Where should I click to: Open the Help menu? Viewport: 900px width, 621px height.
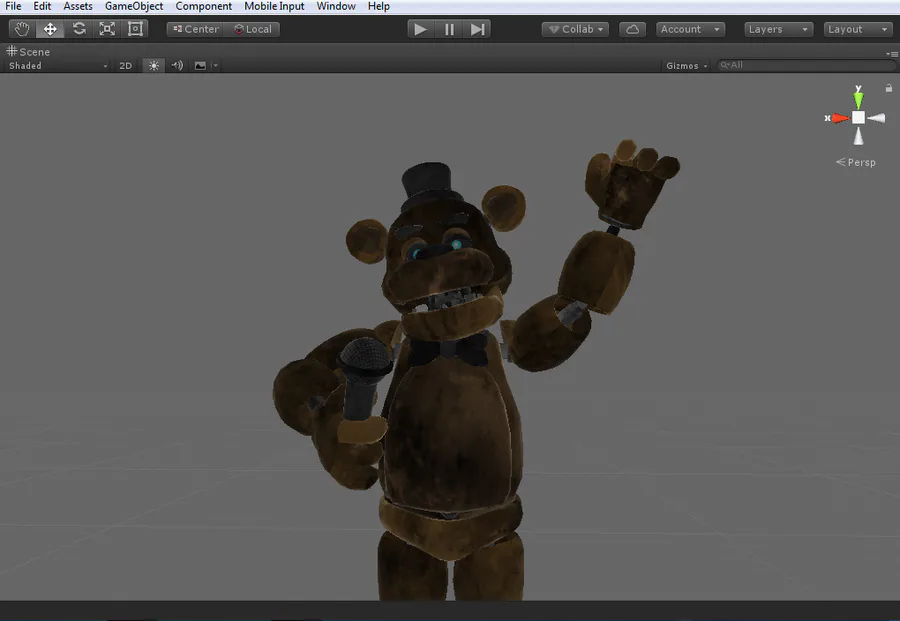379,6
